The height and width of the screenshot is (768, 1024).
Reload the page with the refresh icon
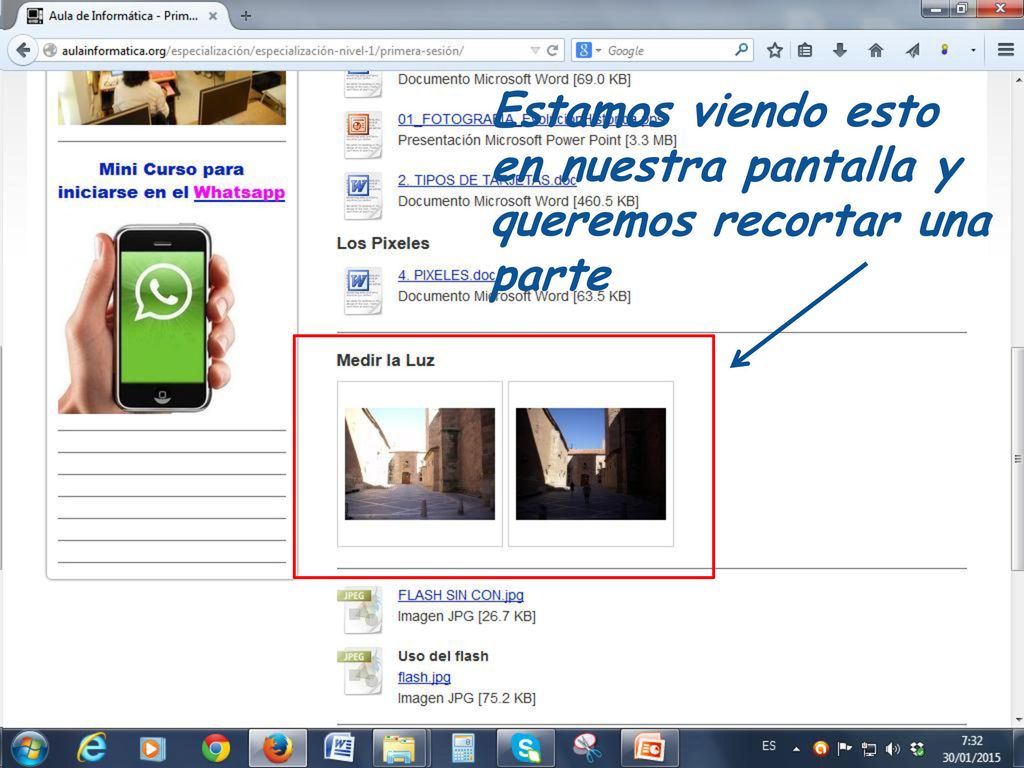coord(552,50)
